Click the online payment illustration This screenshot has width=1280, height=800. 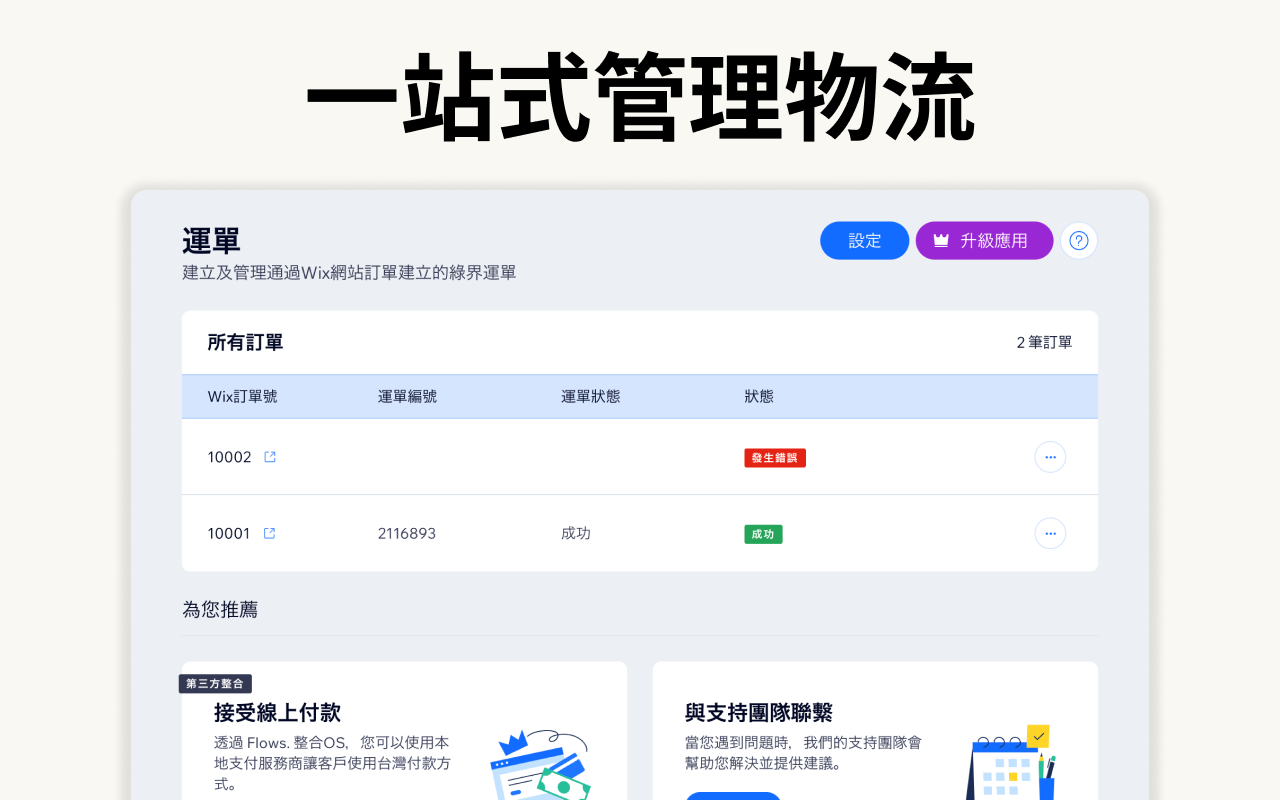pyautogui.click(x=540, y=765)
